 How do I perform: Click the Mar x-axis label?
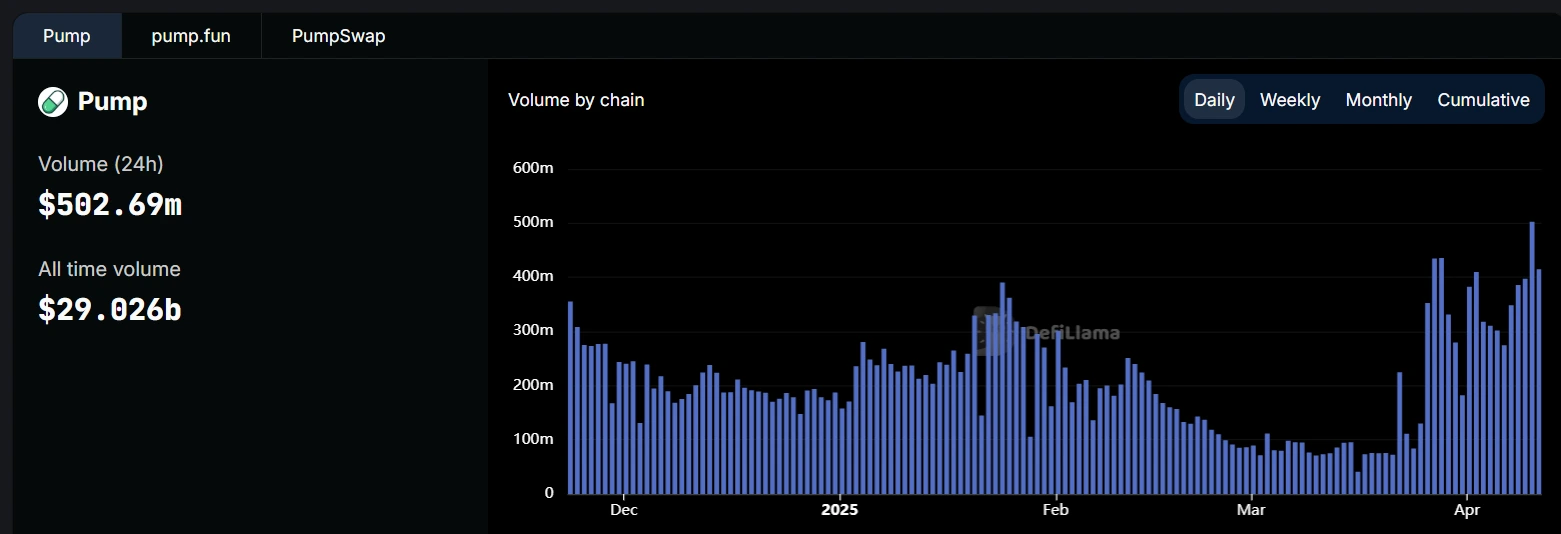point(1251,510)
